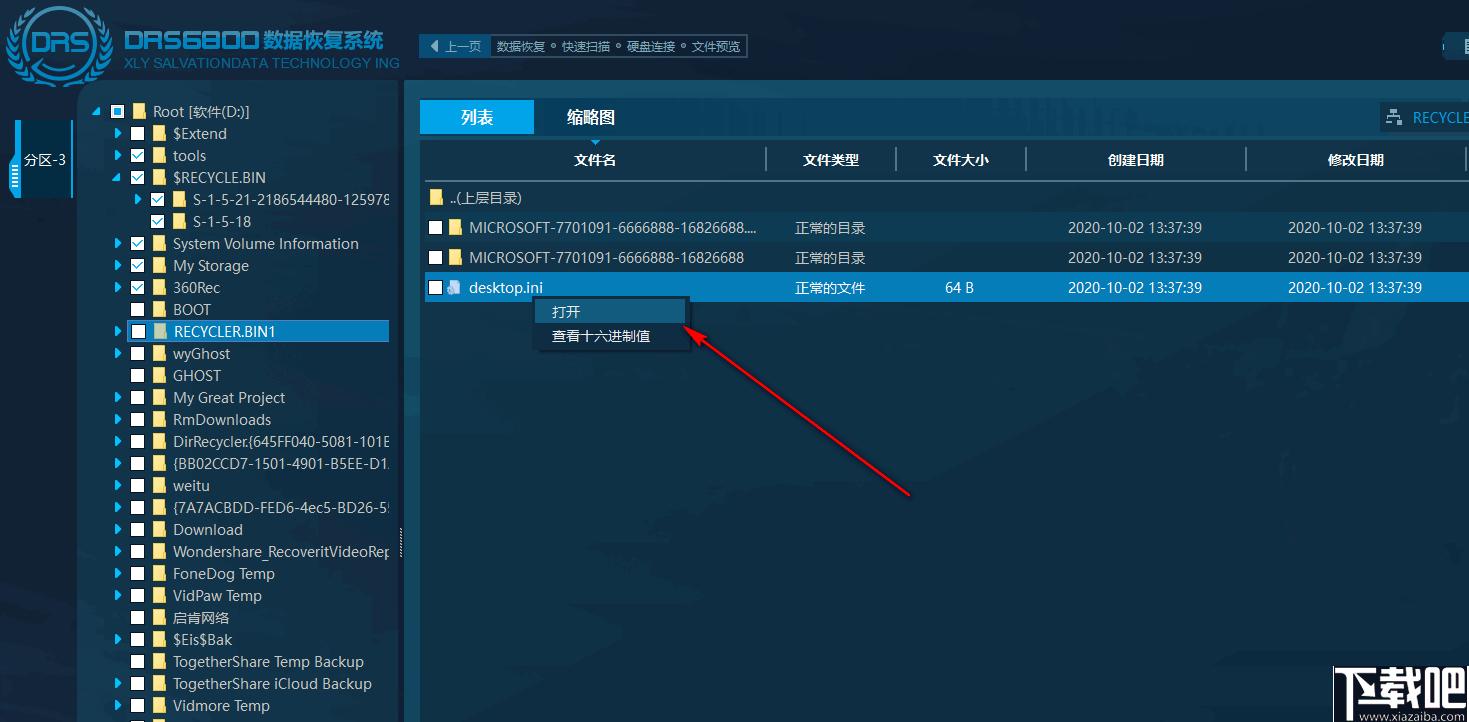
Task: Toggle the Root [软件(D:)] checkbox
Action: [118, 112]
